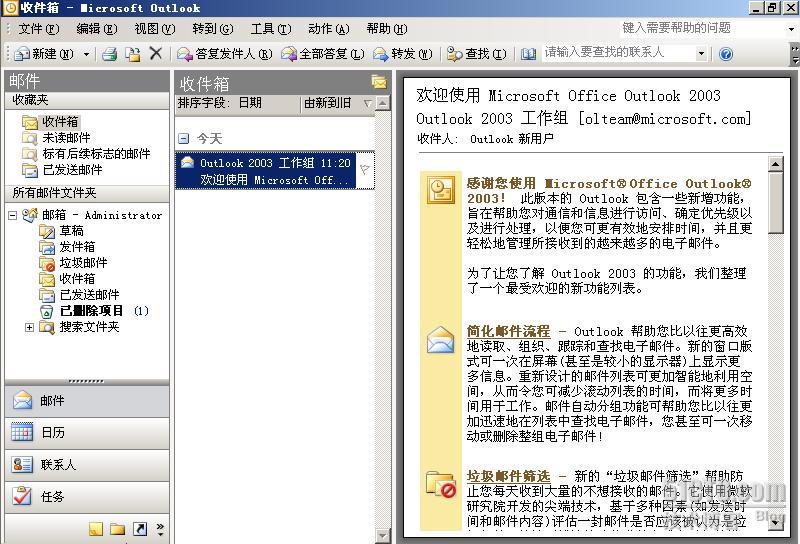Switch to 联系人 contacts pane
Image resolution: width=800 pixels, height=544 pixels.
(87, 464)
